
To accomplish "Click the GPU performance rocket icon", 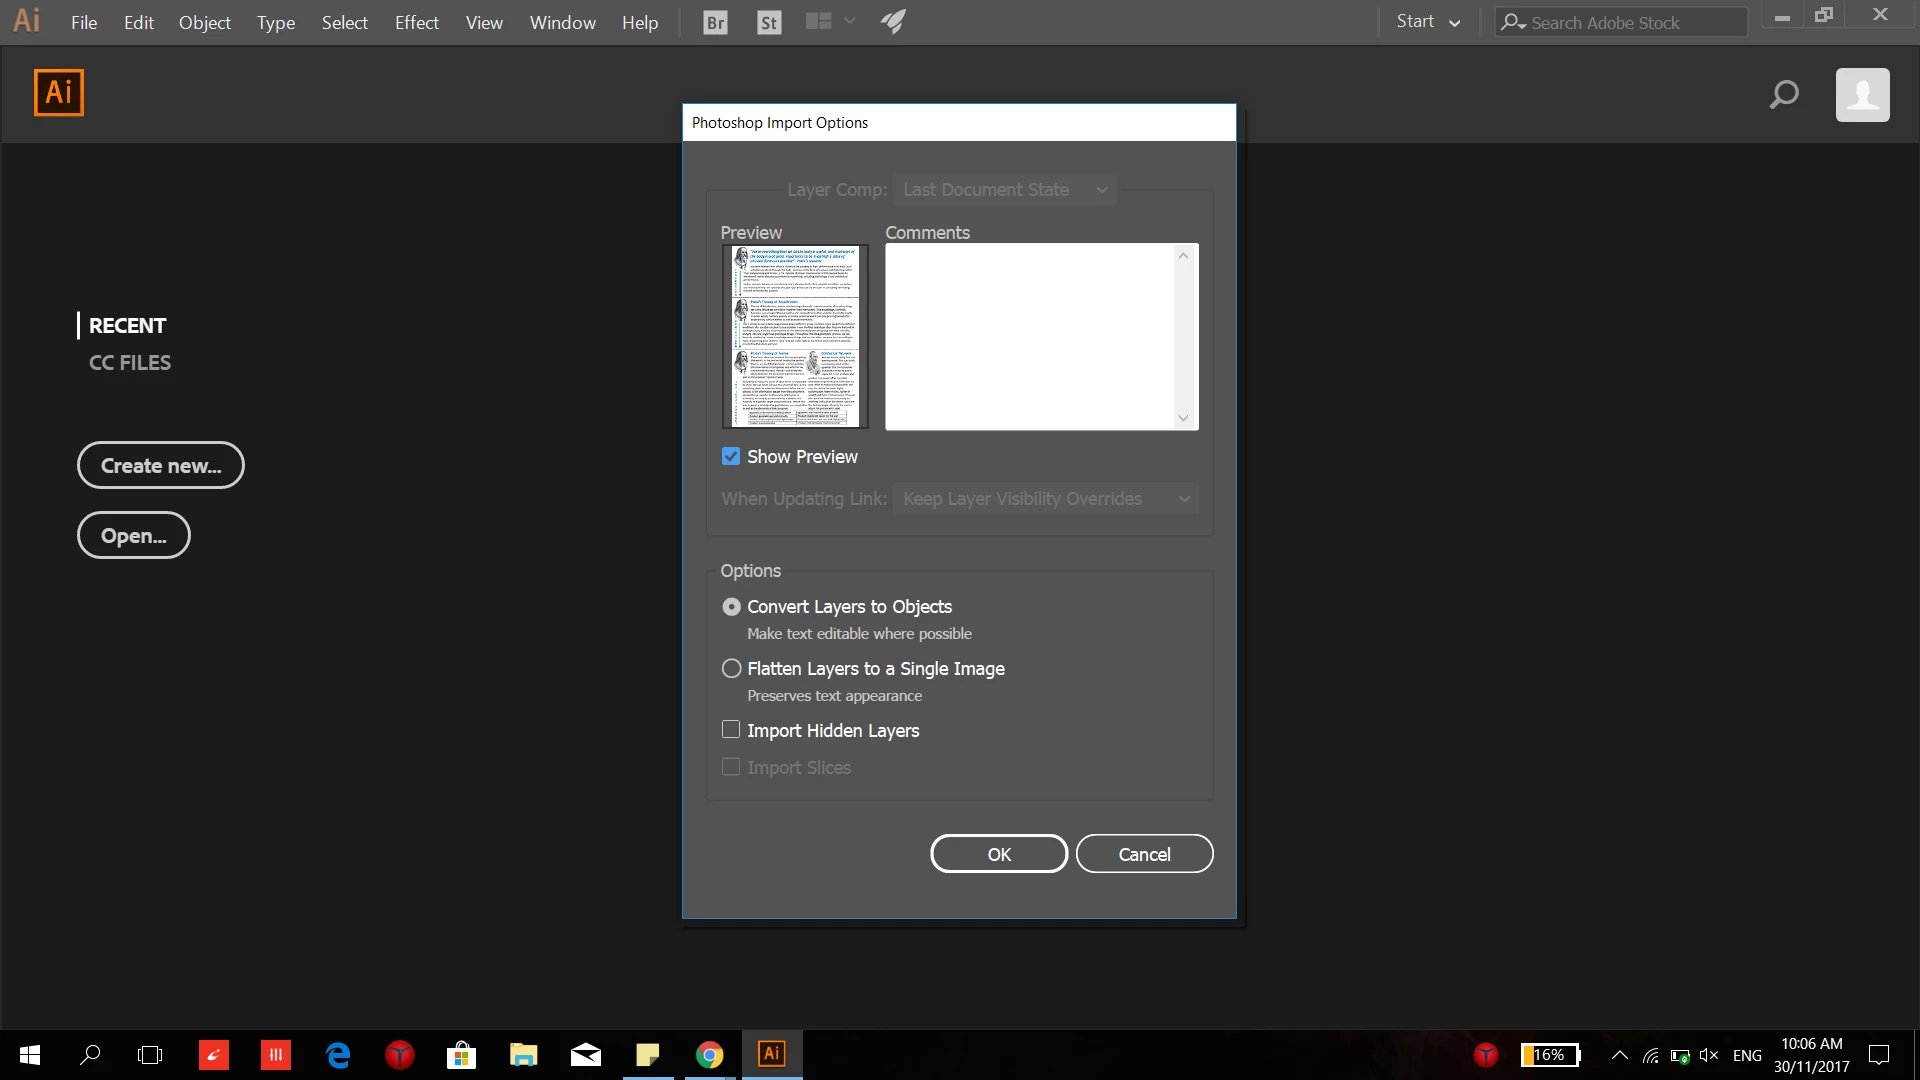I will 893,21.
